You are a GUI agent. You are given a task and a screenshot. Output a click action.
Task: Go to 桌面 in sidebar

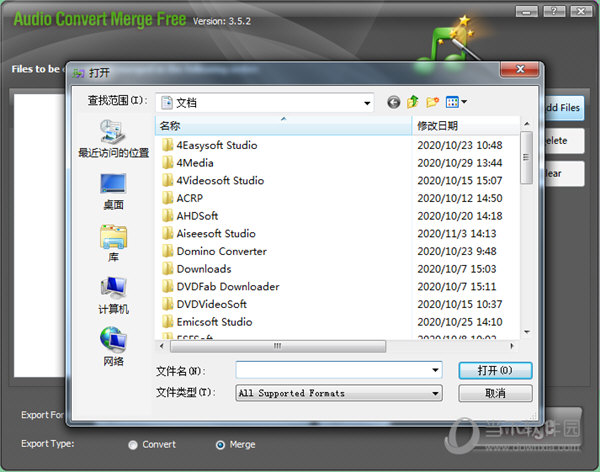[x=113, y=191]
